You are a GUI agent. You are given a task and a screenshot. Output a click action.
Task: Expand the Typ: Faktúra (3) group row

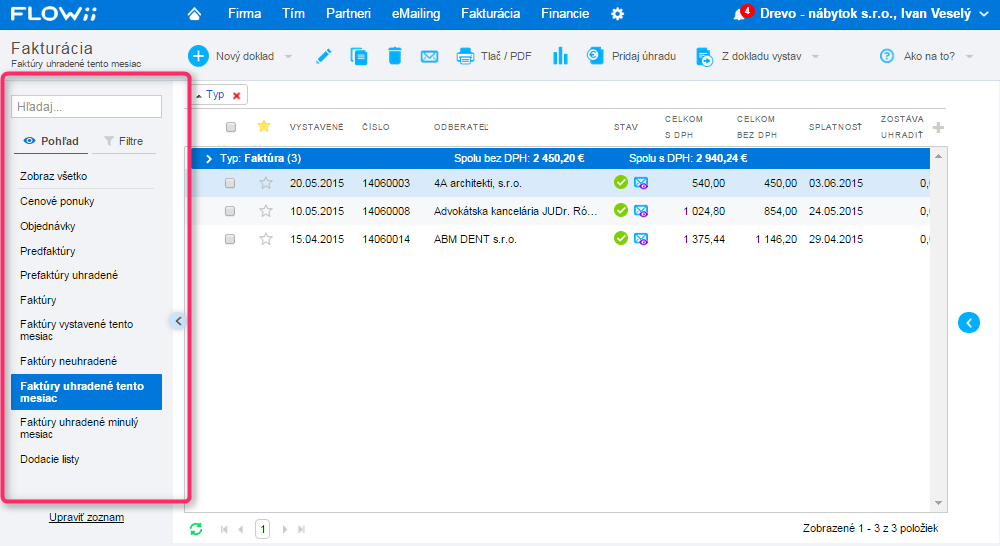209,158
